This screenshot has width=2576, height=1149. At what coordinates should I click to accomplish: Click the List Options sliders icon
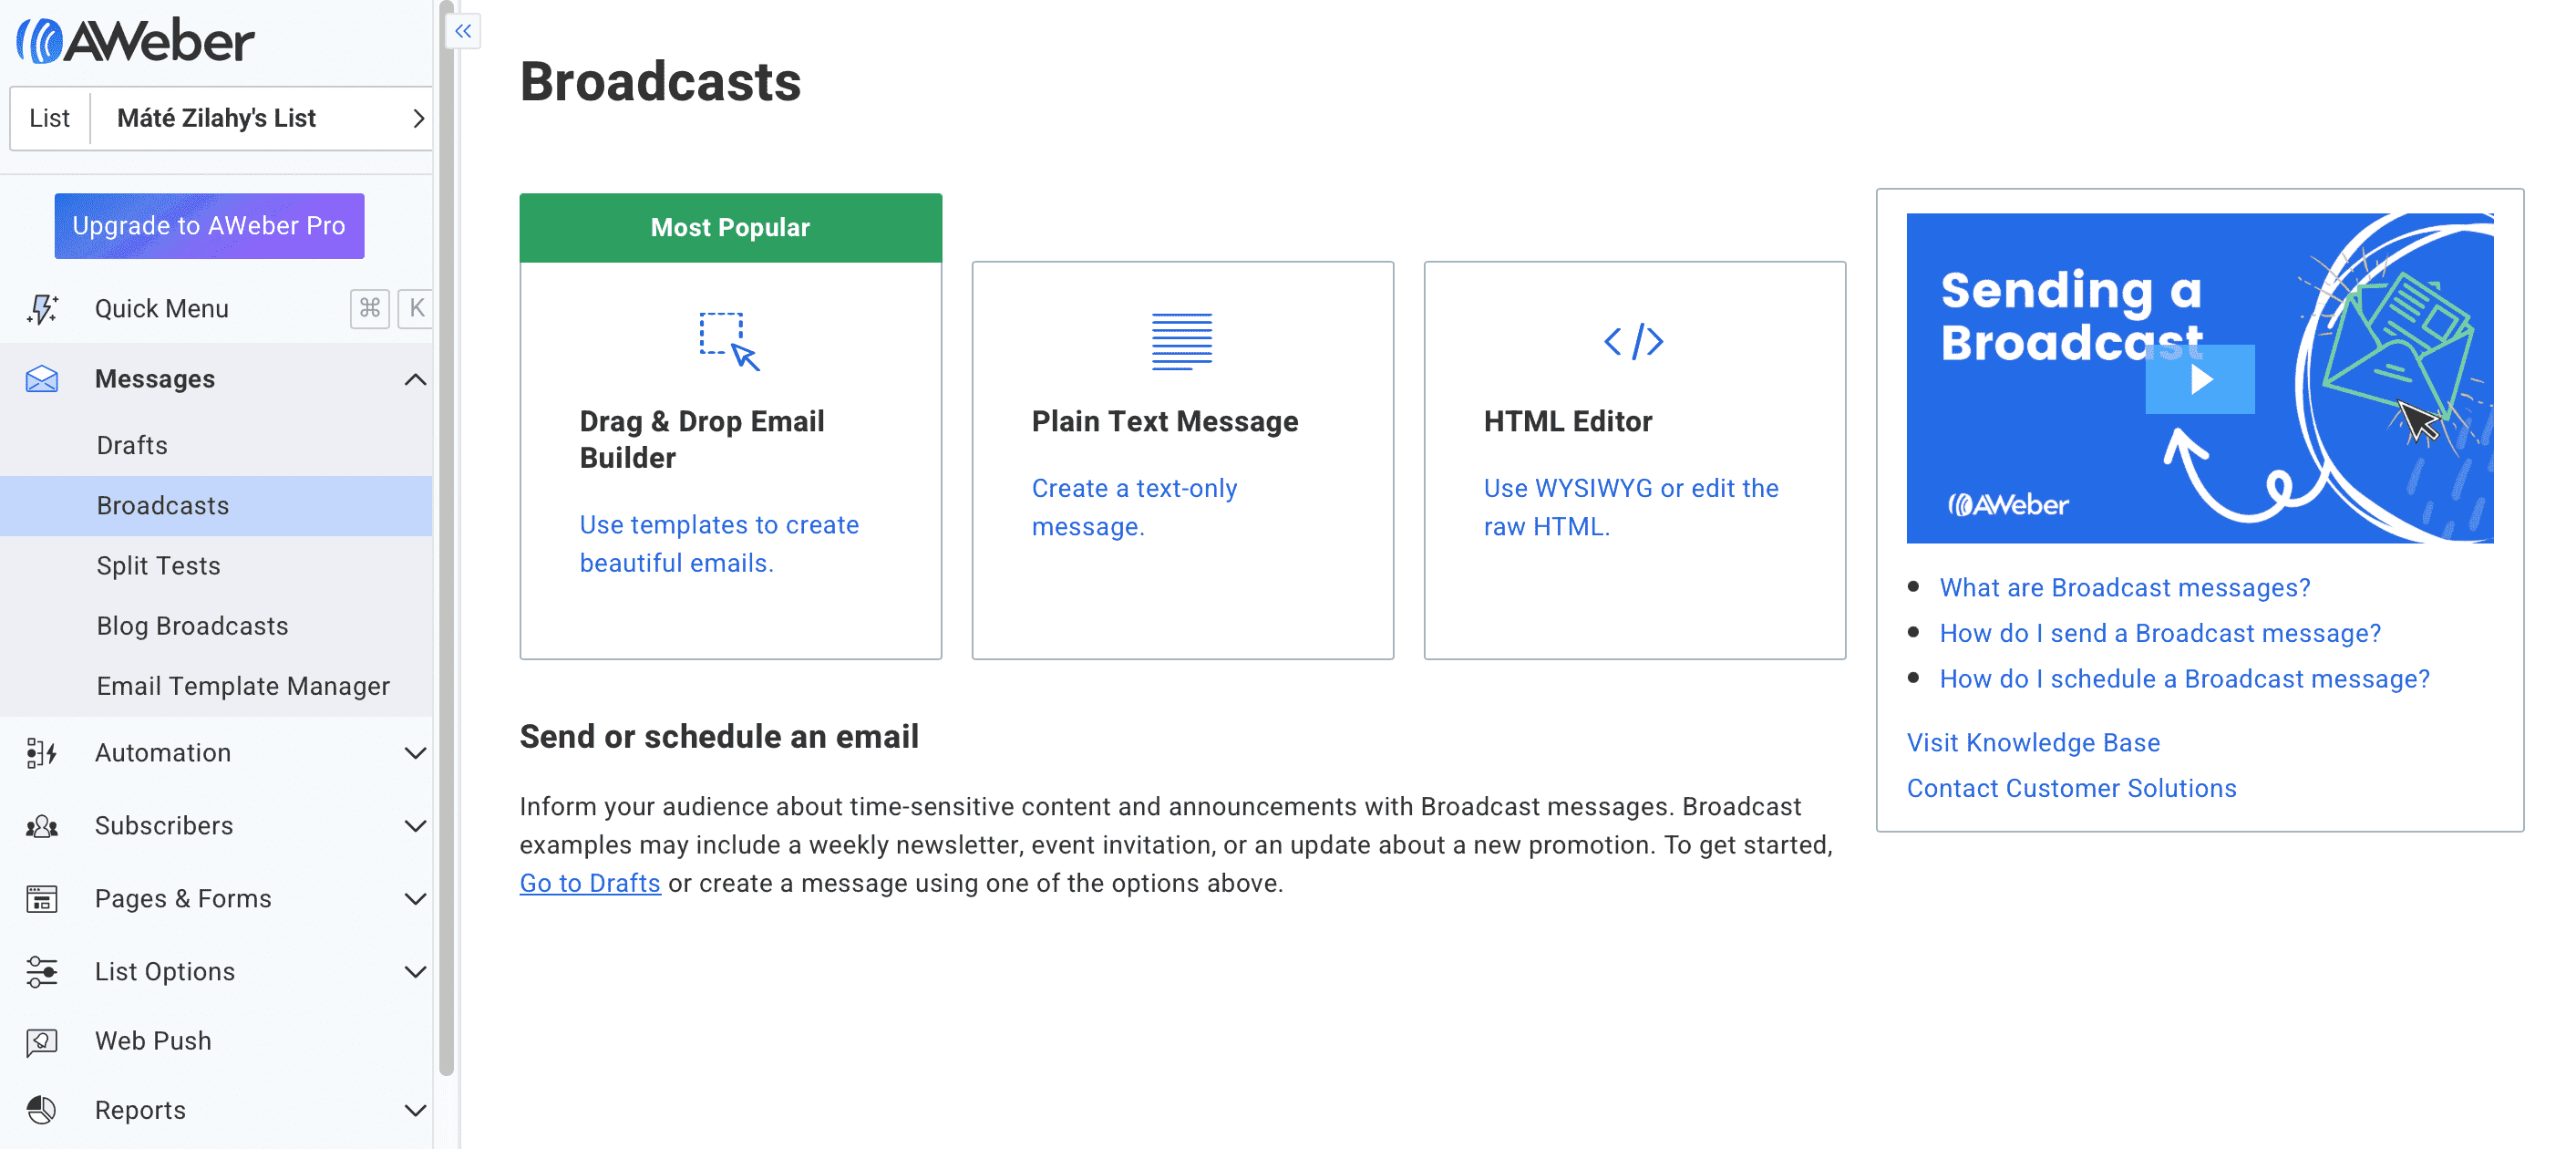[42, 972]
